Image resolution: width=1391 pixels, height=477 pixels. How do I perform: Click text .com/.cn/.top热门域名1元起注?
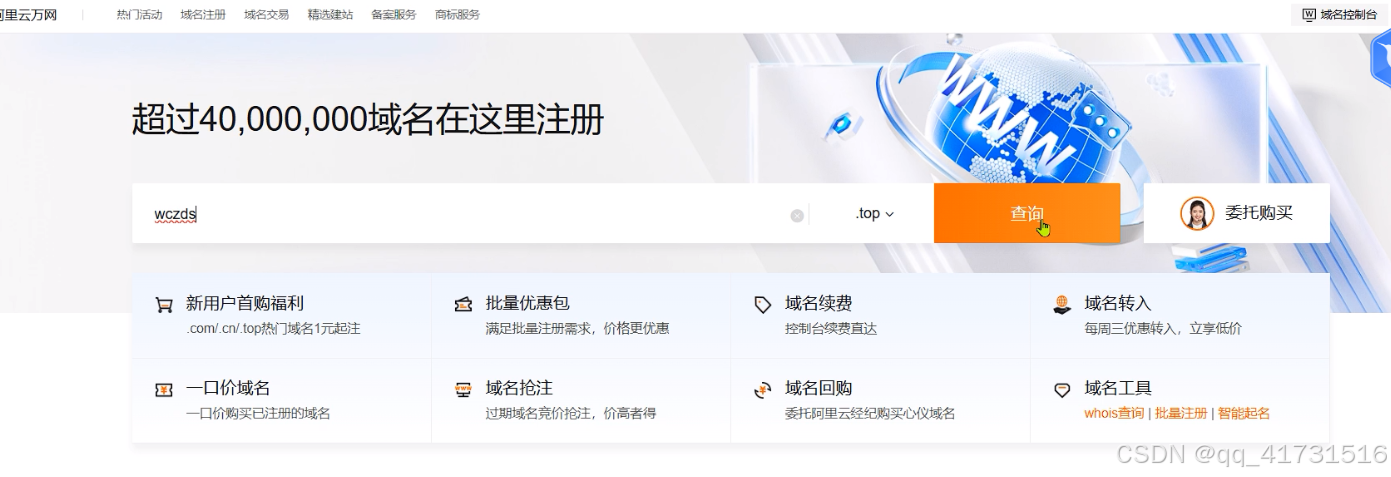(x=273, y=328)
